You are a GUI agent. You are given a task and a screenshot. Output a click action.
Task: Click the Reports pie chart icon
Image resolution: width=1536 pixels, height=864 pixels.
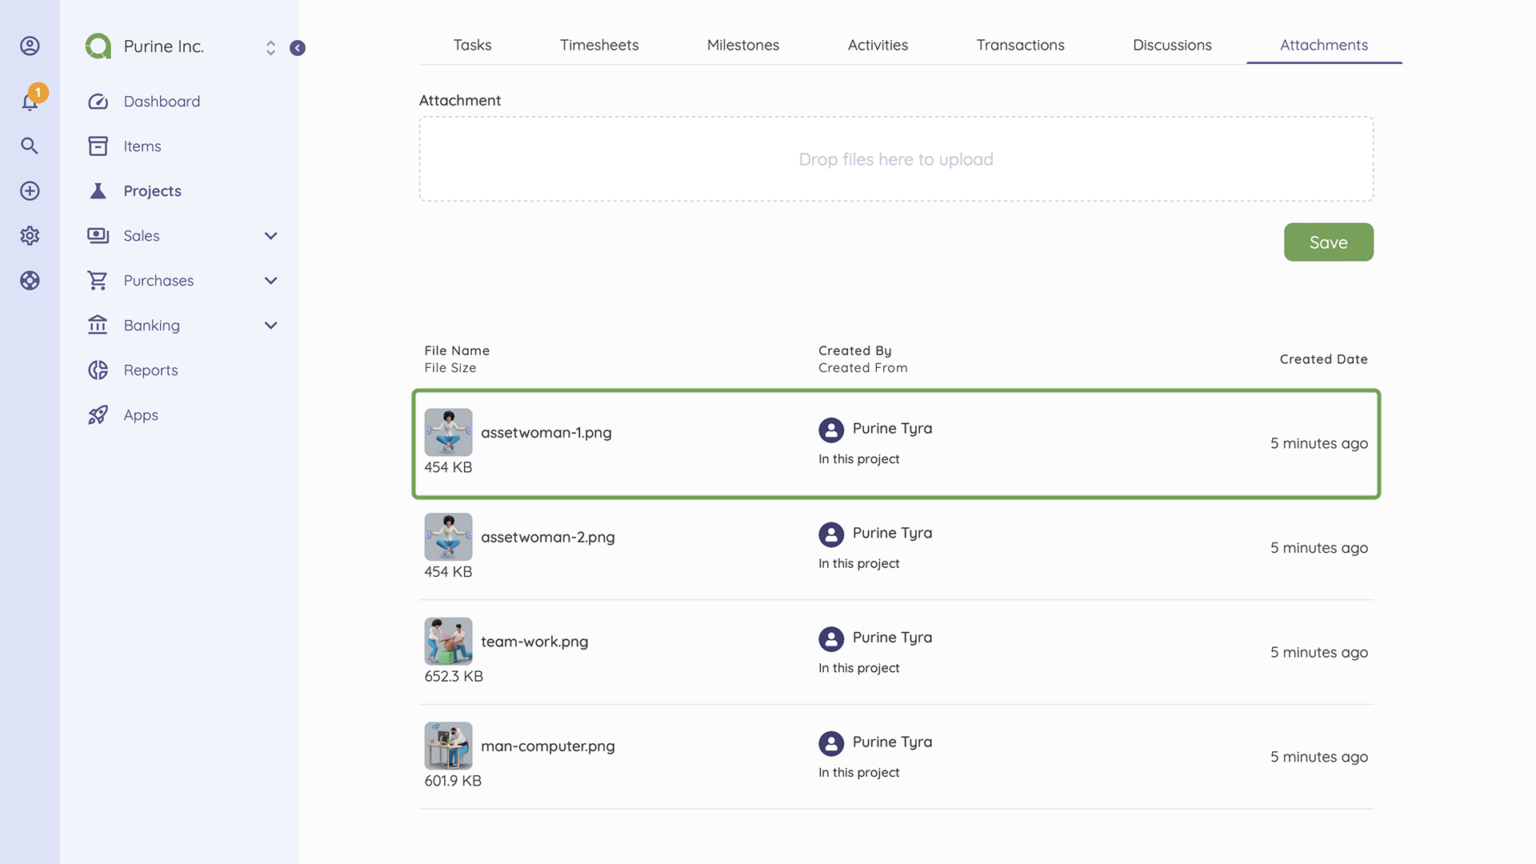(98, 370)
